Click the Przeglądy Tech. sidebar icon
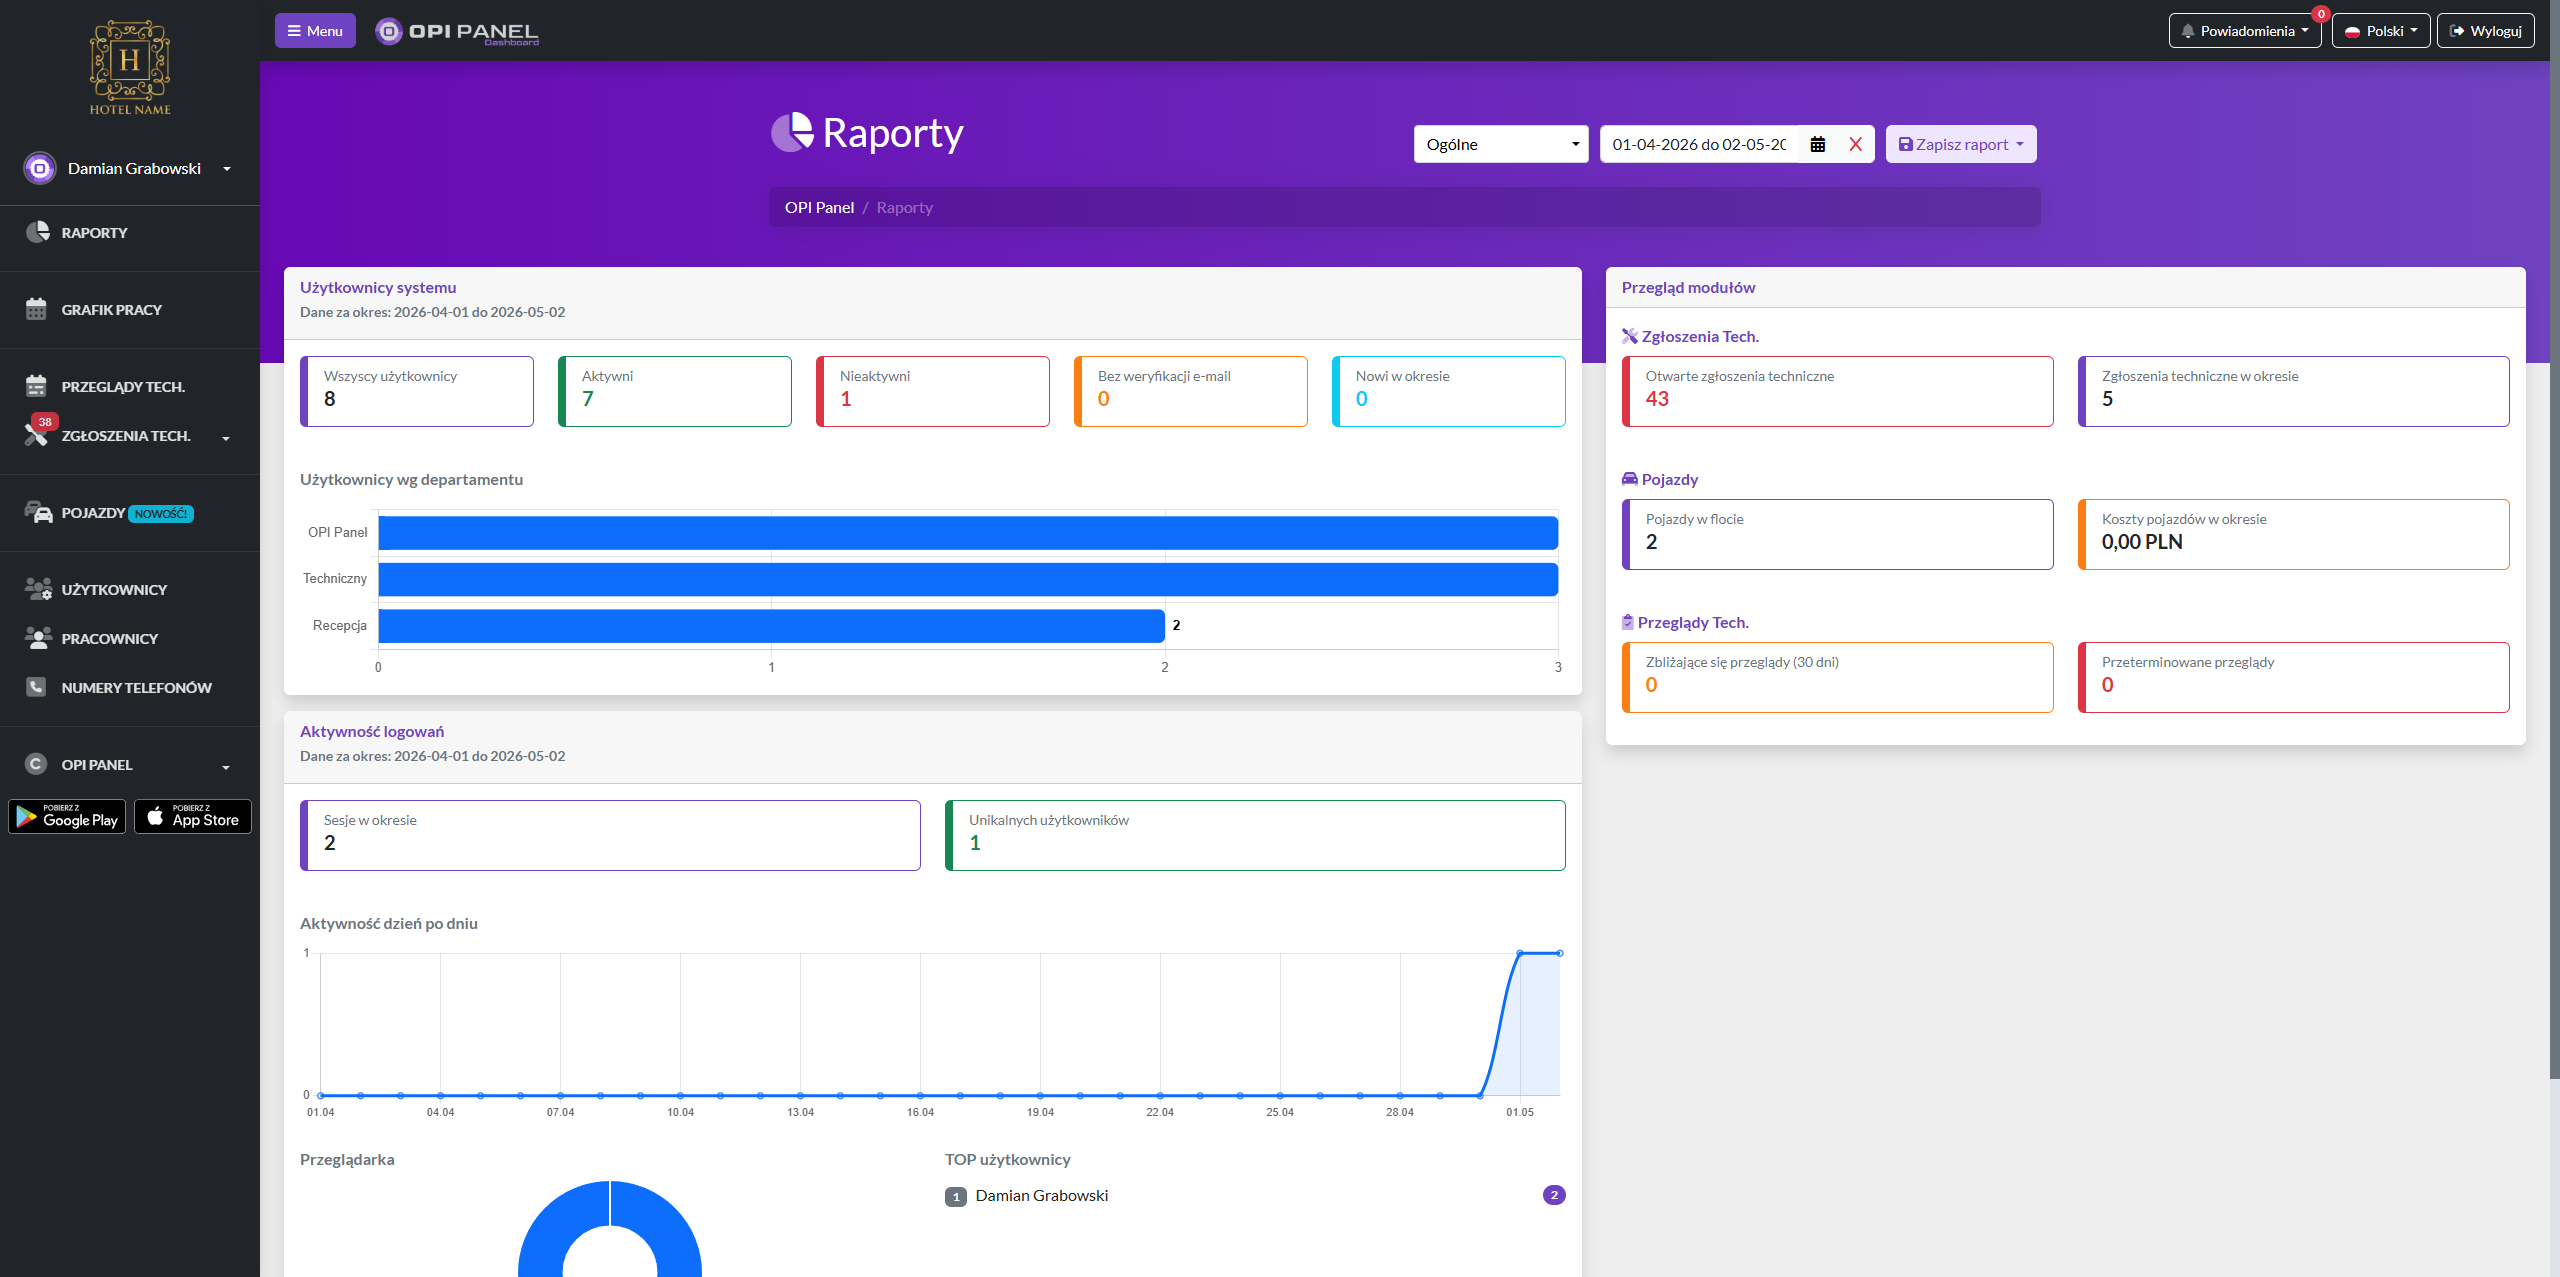Viewport: 2560px width, 1277px height. (37, 386)
